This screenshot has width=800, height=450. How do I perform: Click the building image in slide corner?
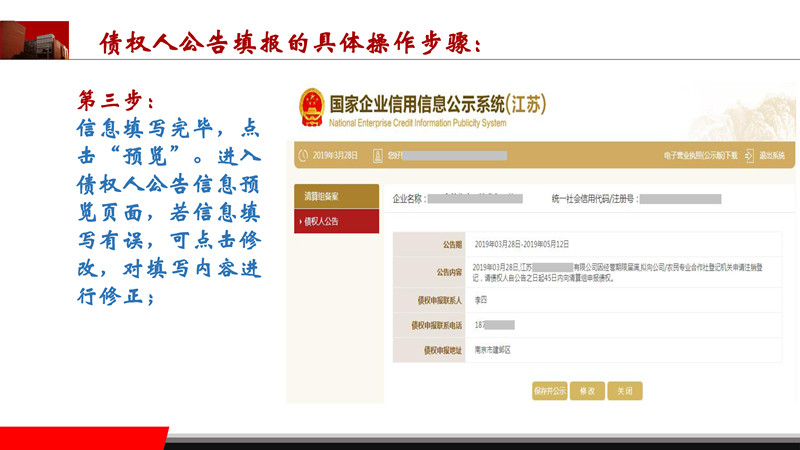(x=35, y=40)
